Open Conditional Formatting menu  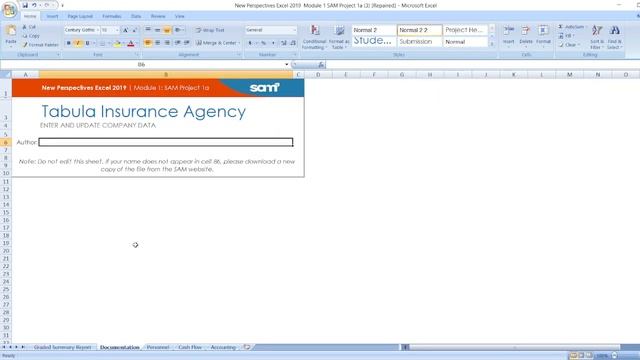point(314,37)
